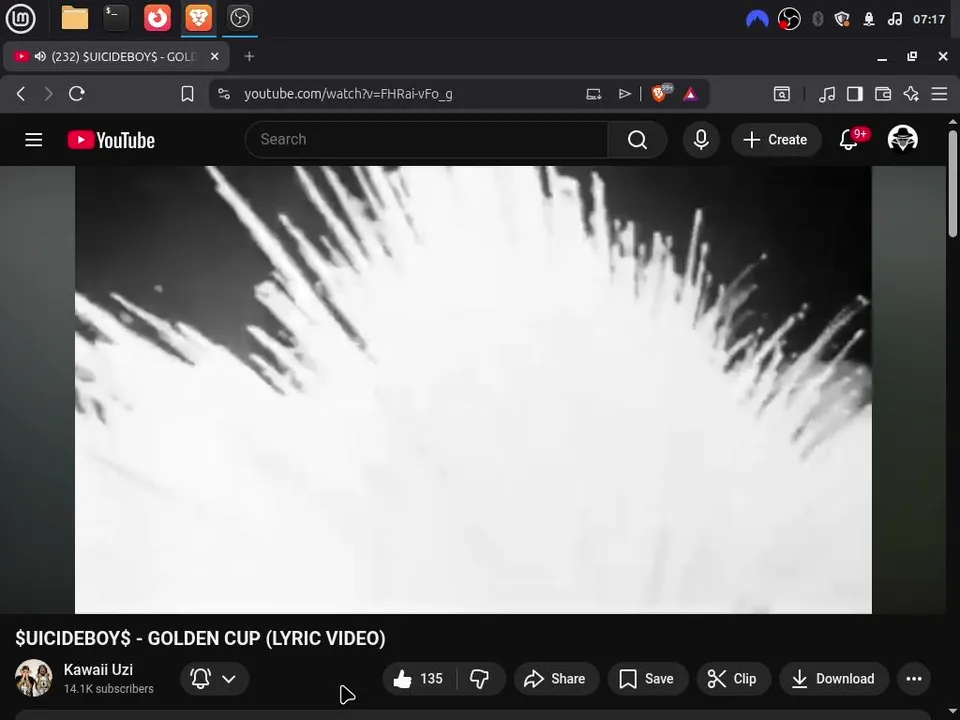The width and height of the screenshot is (960, 720).
Task: Select the $UICIDEBOY$ browser tab
Action: [116, 56]
